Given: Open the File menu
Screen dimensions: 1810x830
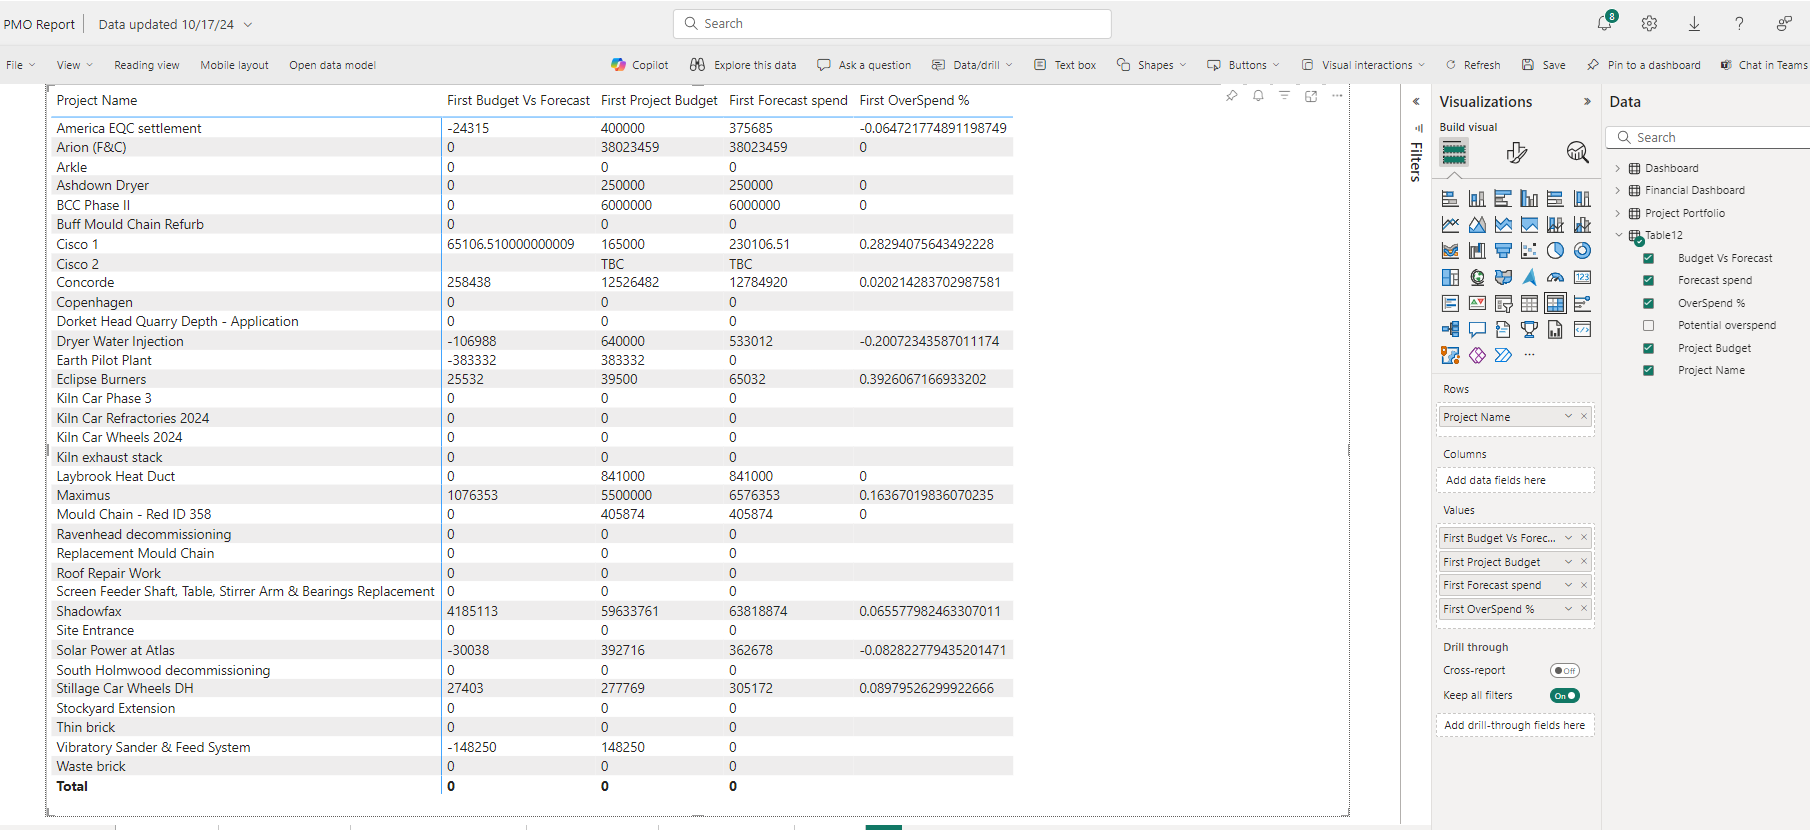Looking at the screenshot, I should point(20,65).
